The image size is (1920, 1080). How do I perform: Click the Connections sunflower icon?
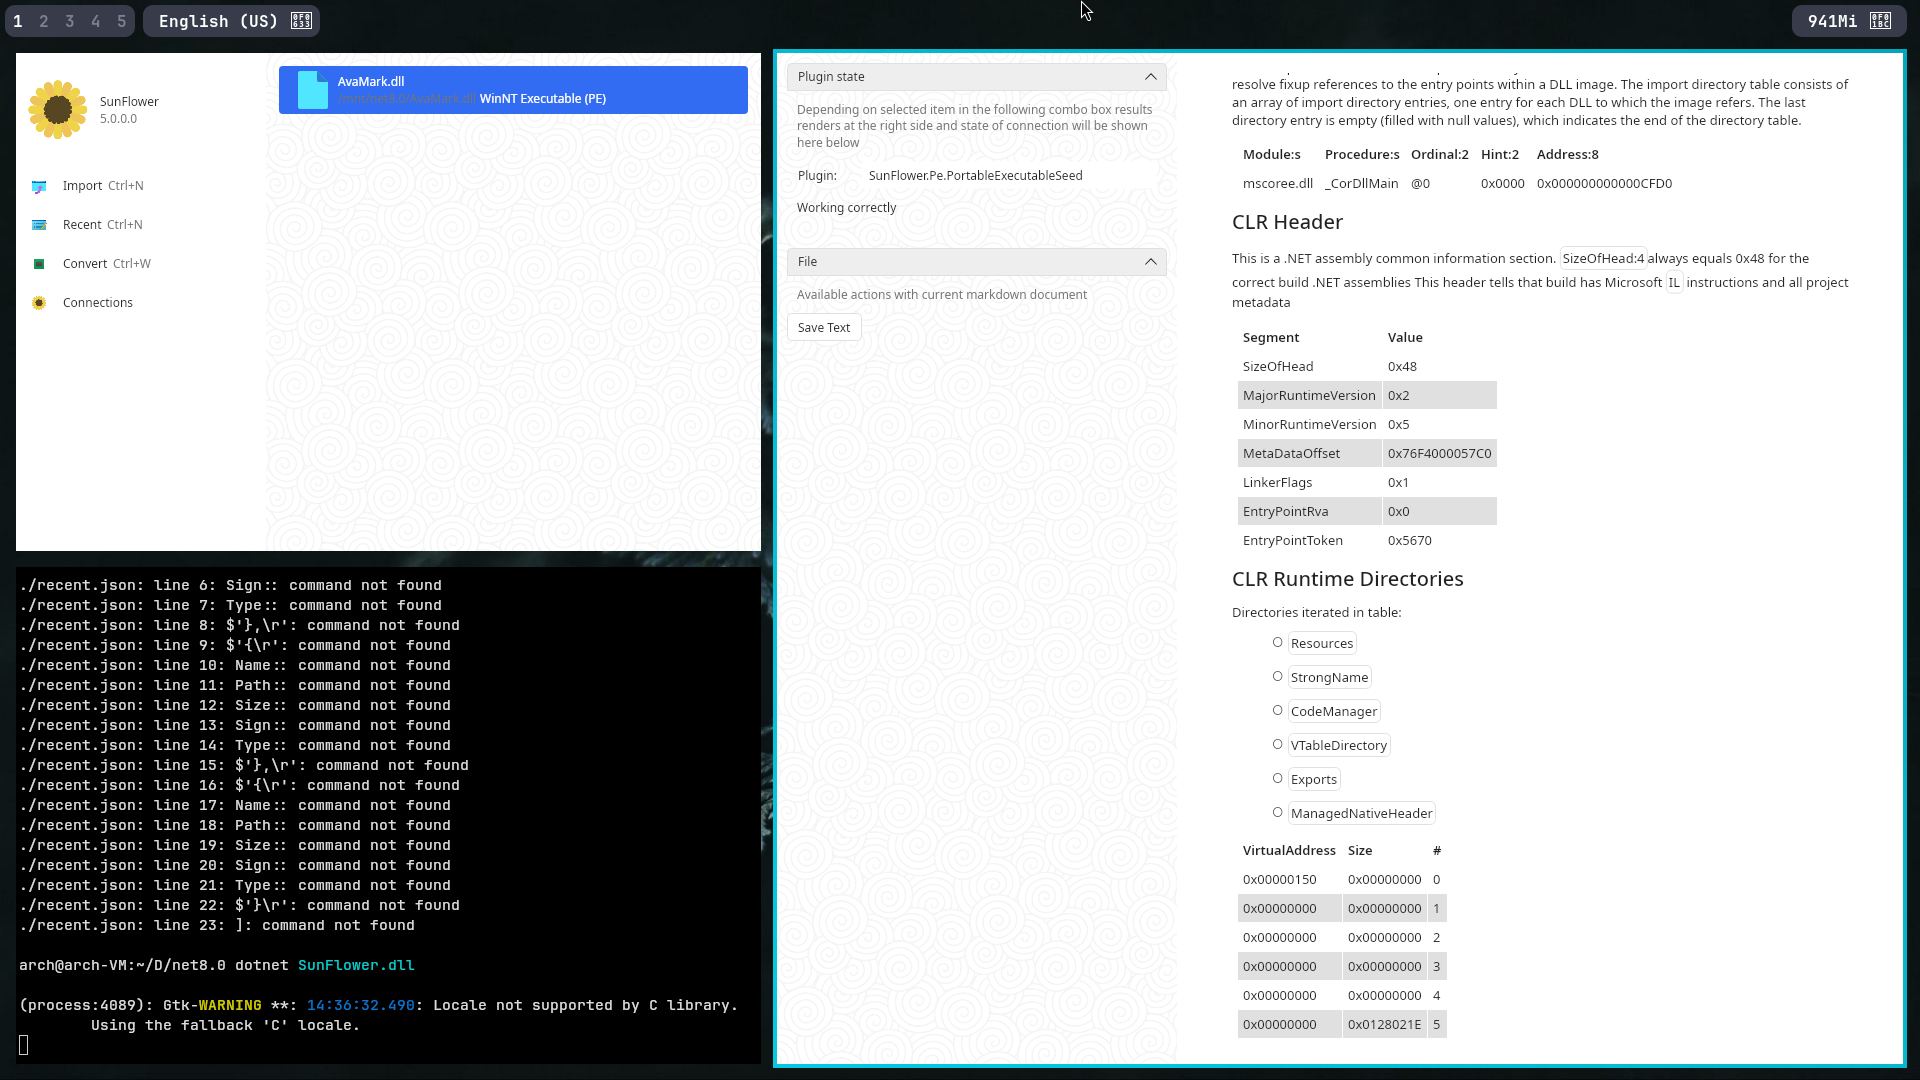coord(39,303)
